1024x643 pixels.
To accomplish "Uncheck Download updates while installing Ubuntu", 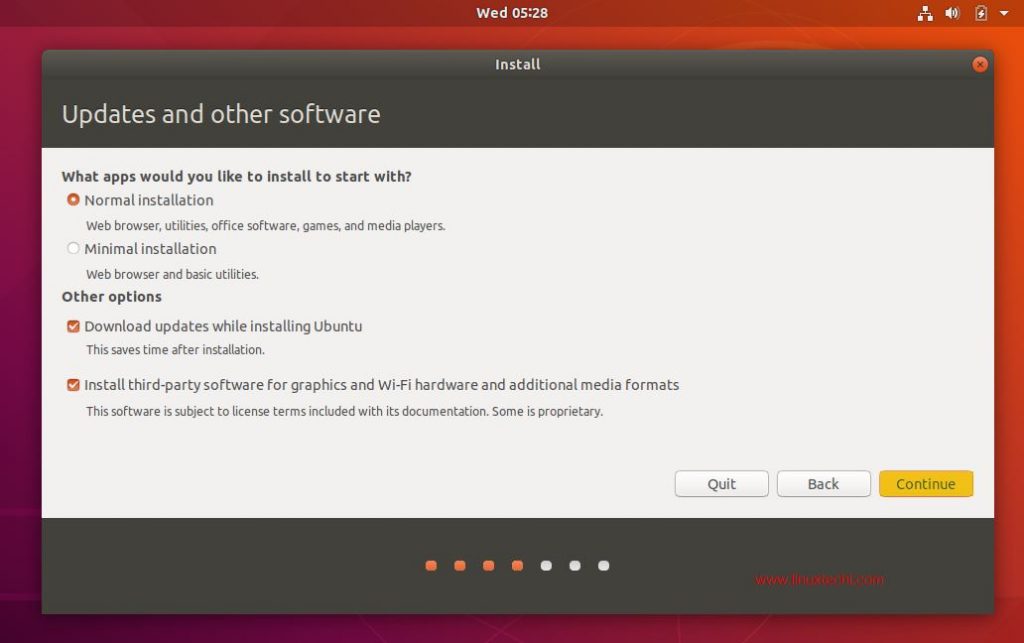I will [x=73, y=326].
